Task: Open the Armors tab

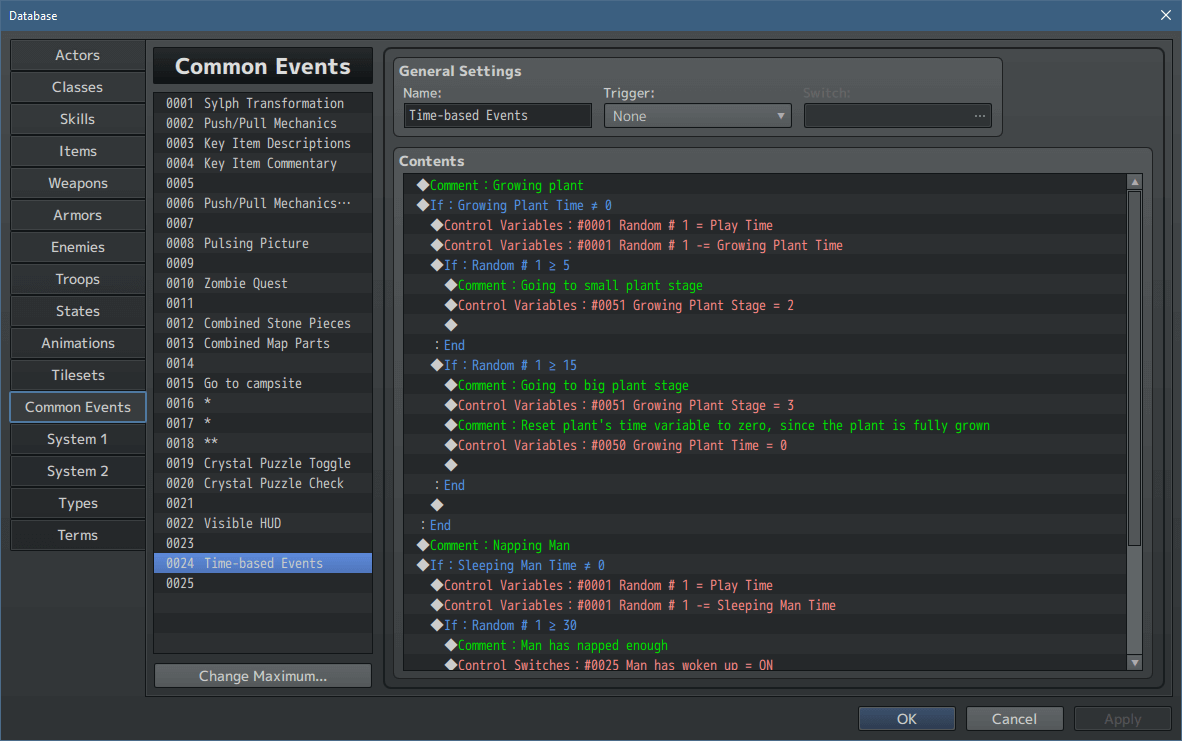Action: coord(78,215)
